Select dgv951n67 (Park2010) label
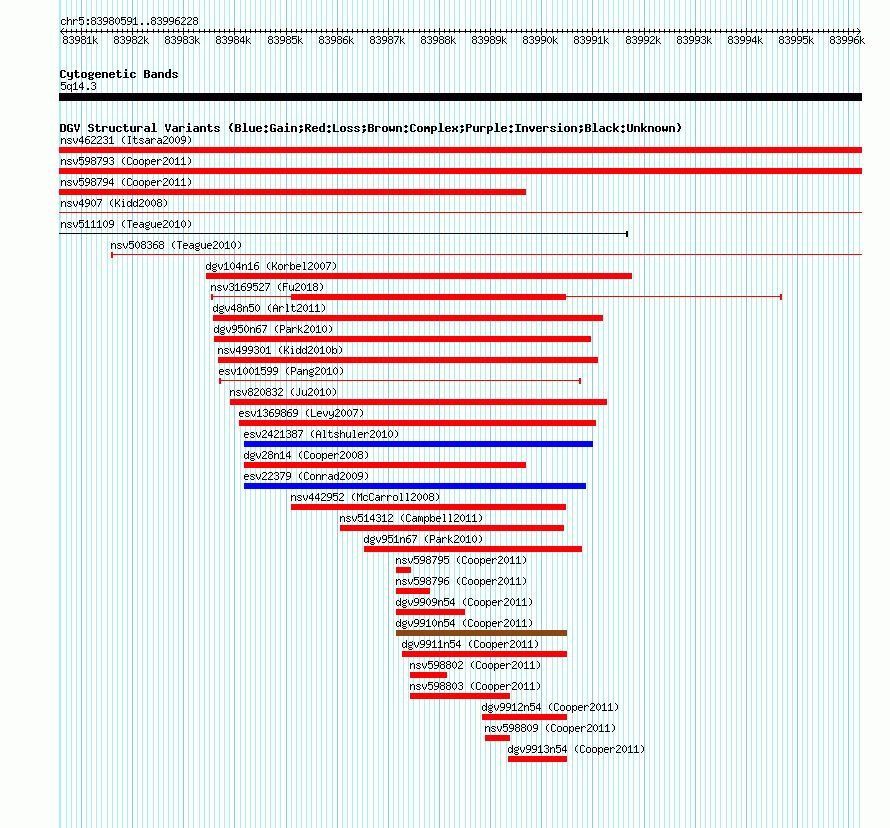Image resolution: width=890 pixels, height=828 pixels. pos(423,539)
